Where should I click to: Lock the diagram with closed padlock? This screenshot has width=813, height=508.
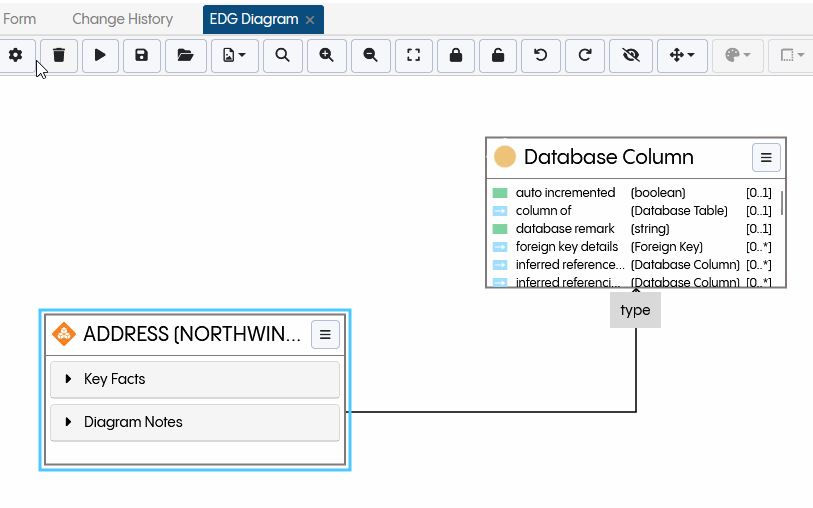click(456, 56)
